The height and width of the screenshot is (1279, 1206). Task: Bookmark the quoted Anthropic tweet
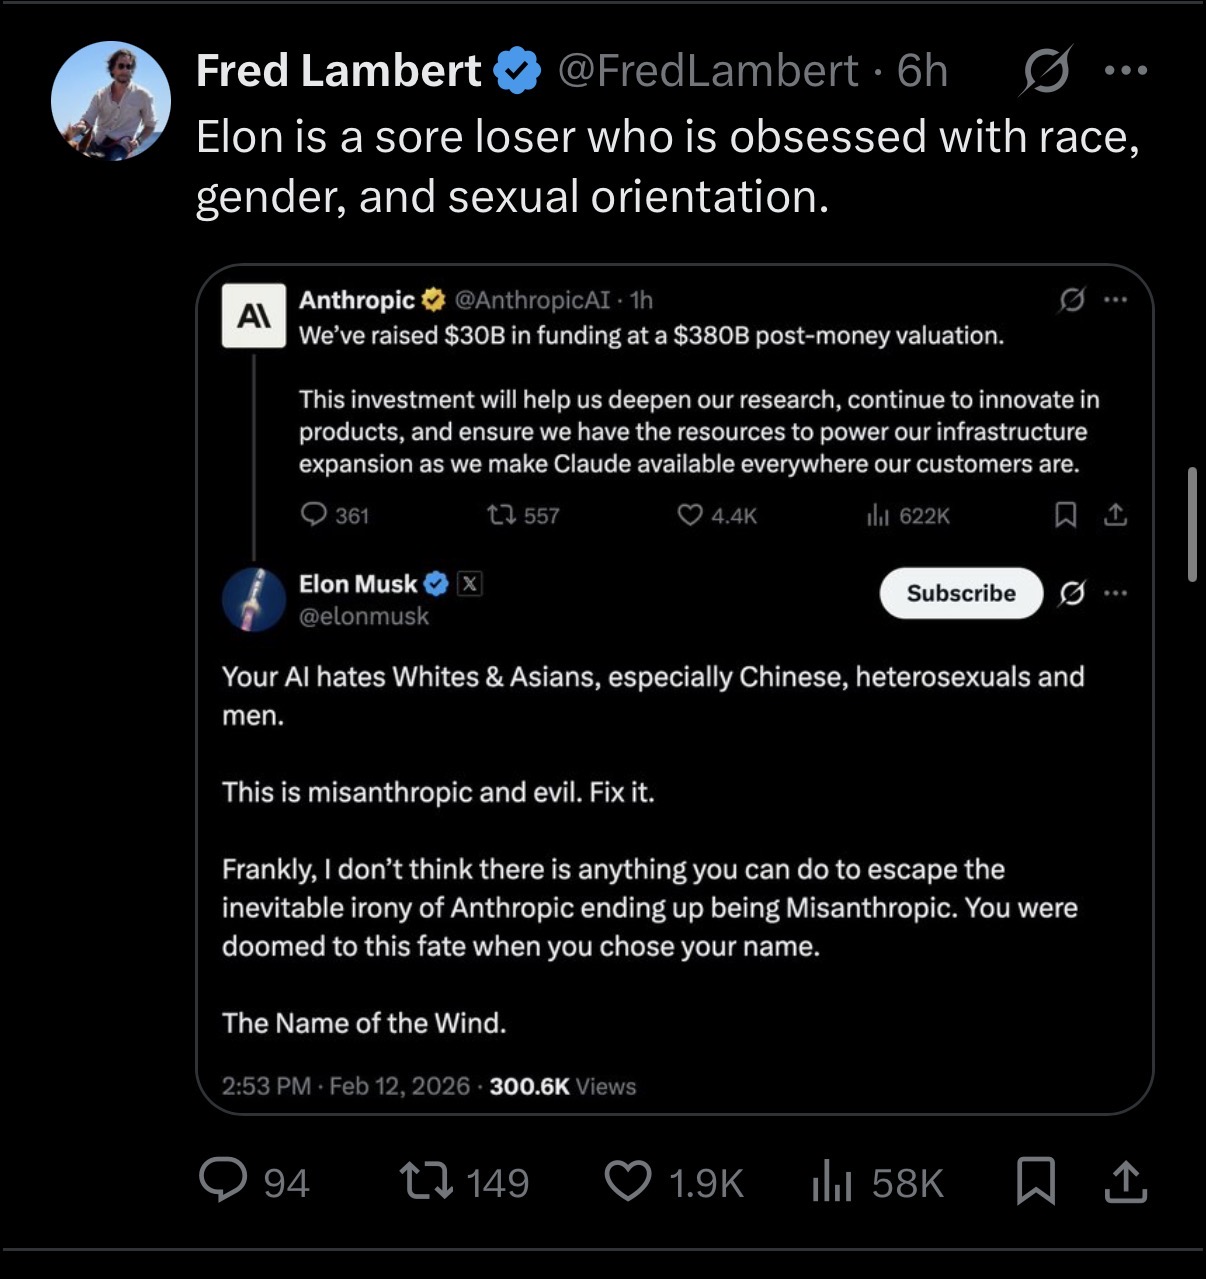[1066, 515]
